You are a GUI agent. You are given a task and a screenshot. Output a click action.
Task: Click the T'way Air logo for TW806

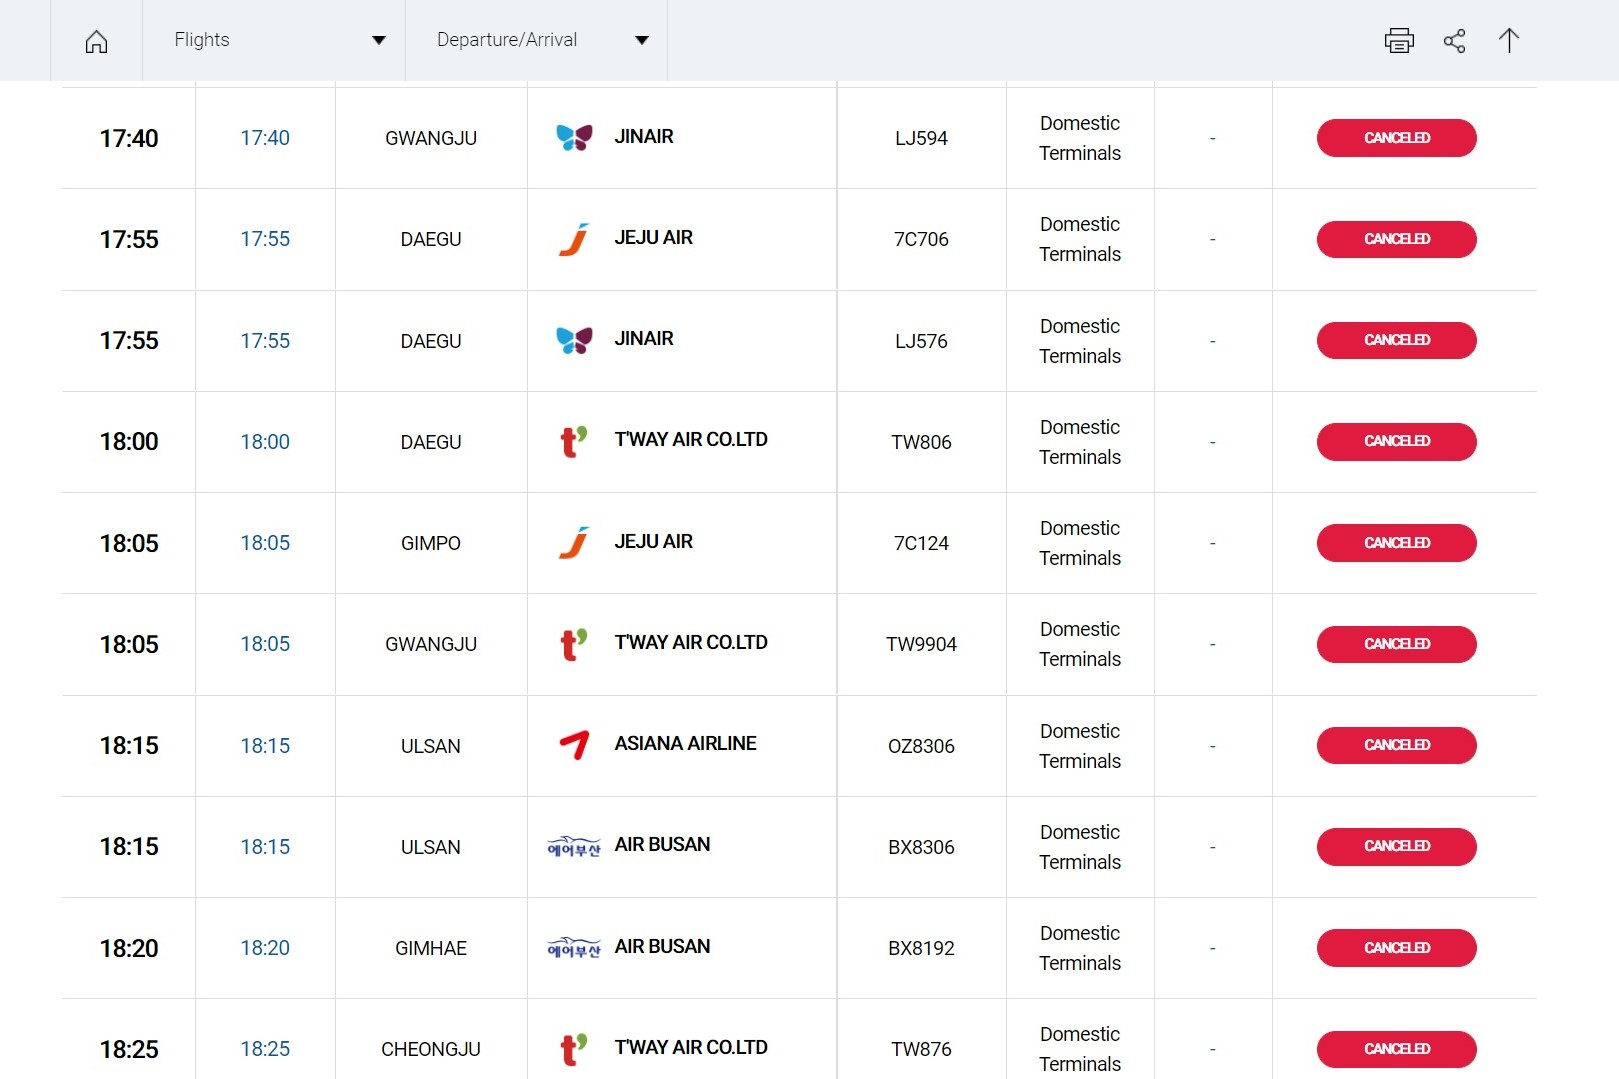coord(574,441)
